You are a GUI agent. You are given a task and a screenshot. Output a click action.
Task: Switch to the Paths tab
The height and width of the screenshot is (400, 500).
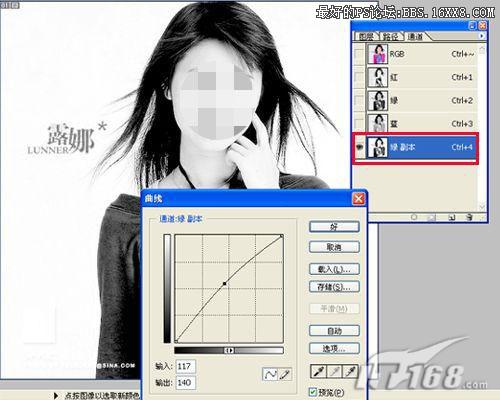point(391,36)
